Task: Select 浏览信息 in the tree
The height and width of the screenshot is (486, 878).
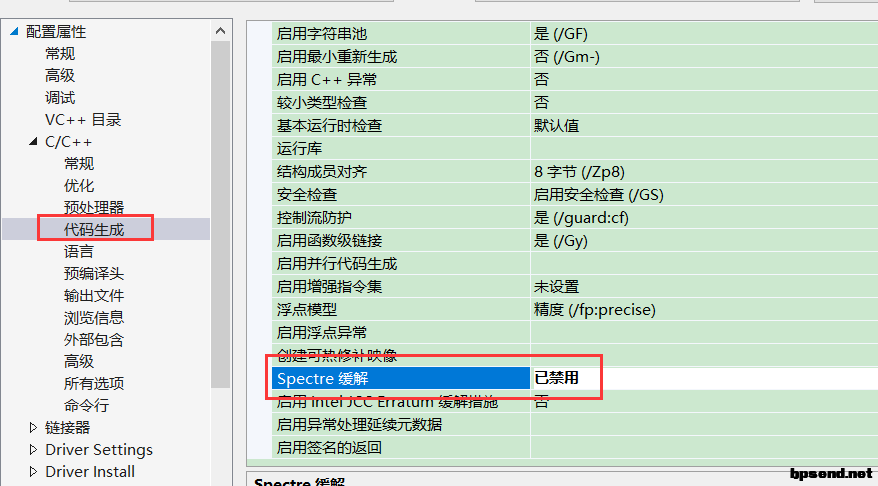Action: point(94,317)
